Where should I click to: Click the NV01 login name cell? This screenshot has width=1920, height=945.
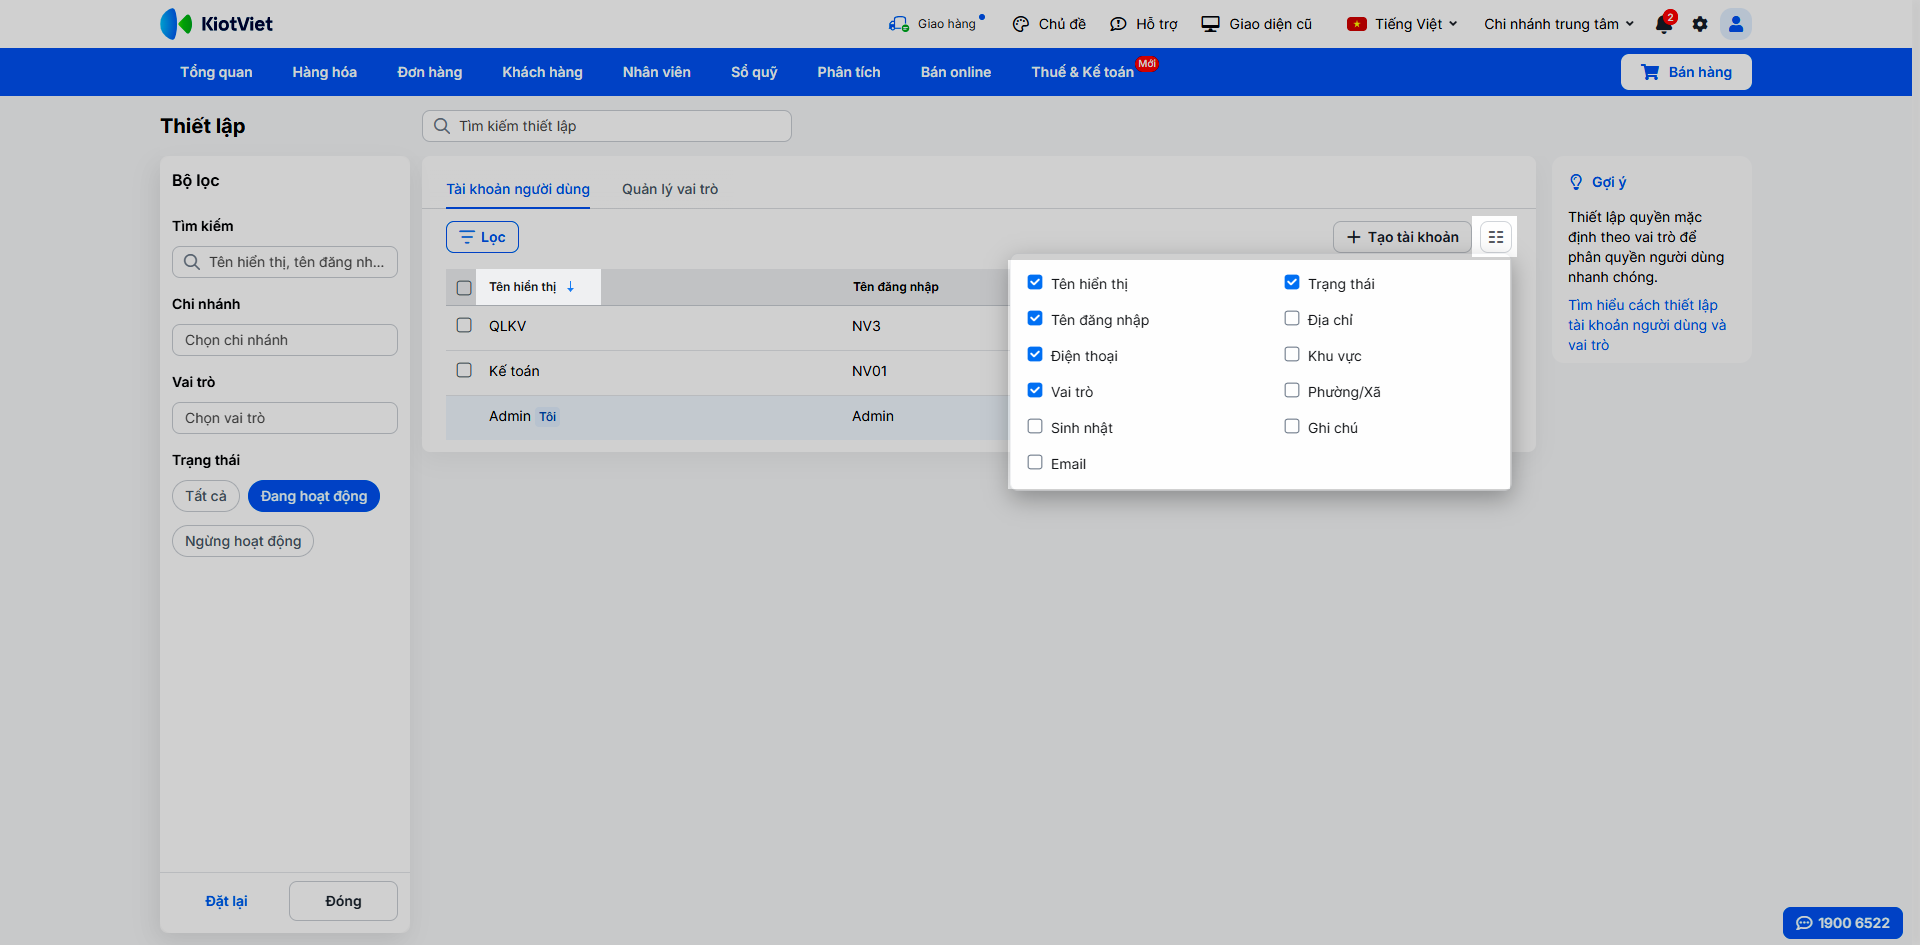[870, 371]
